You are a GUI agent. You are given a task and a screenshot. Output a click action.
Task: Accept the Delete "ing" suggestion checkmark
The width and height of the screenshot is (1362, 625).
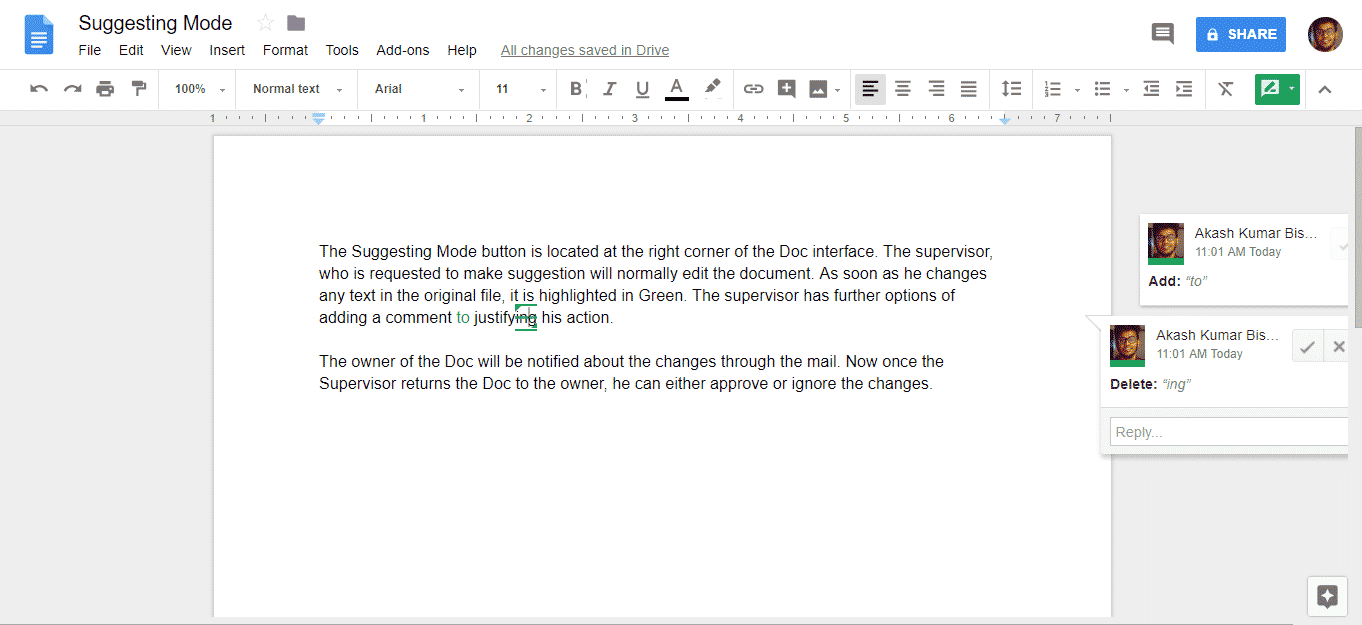click(x=1306, y=347)
